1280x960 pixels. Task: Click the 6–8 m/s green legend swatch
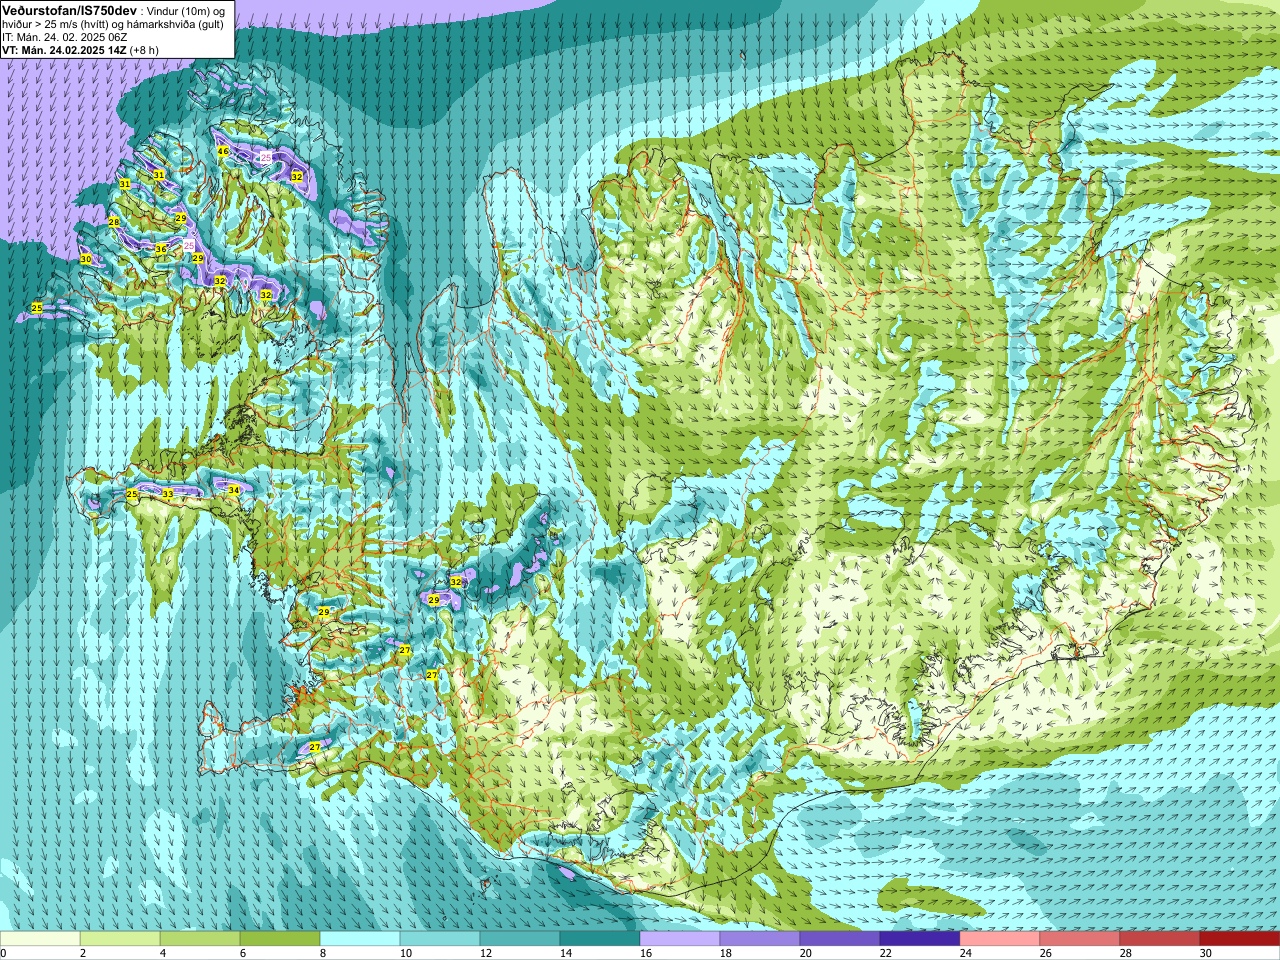(280, 939)
